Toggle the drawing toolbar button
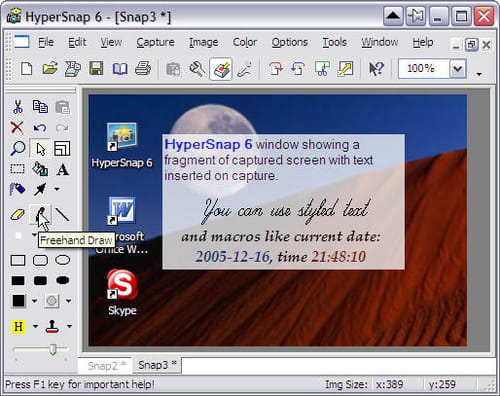The height and width of the screenshot is (396, 500). tap(221, 69)
